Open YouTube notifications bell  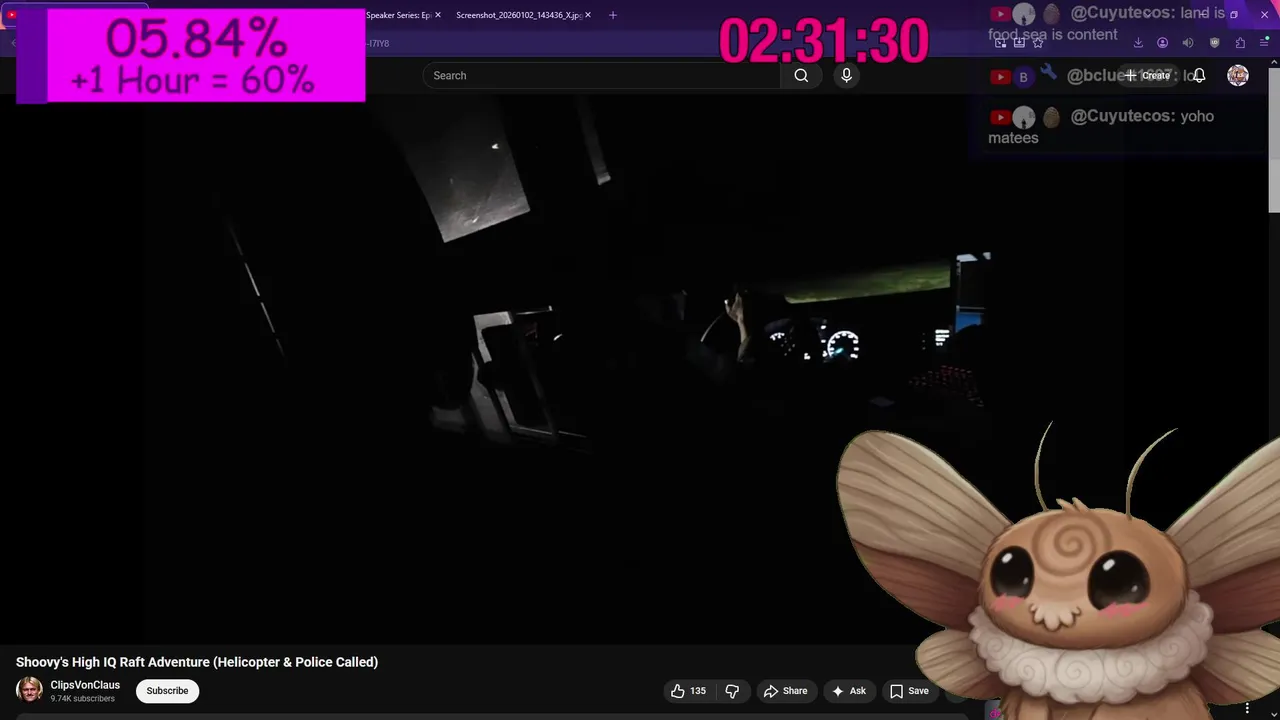[1199, 75]
